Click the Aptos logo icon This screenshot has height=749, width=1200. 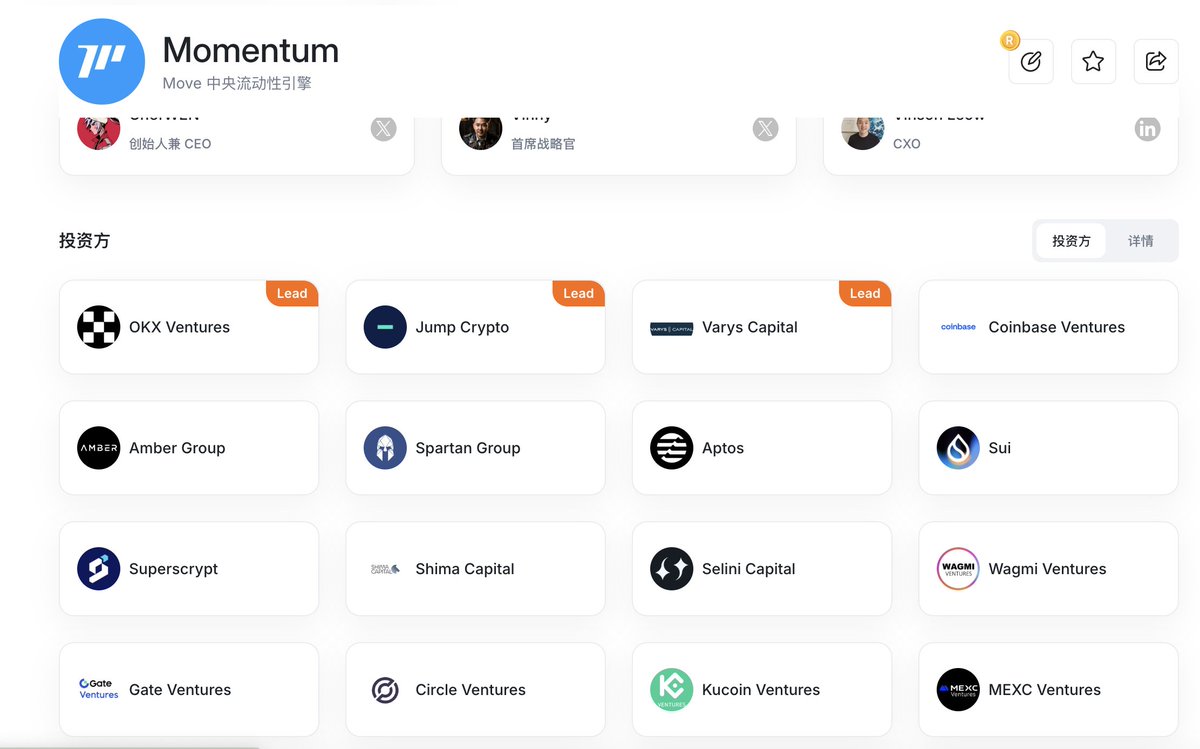[x=672, y=448]
